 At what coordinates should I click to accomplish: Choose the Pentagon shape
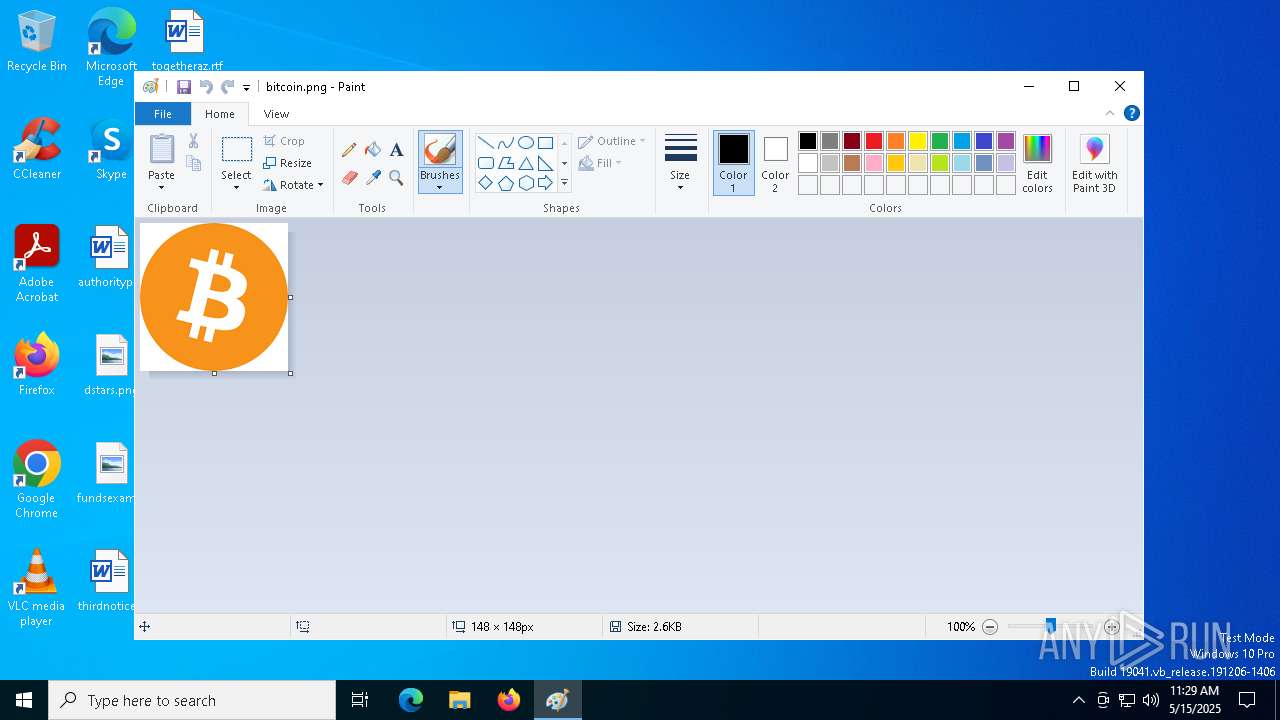coord(505,183)
